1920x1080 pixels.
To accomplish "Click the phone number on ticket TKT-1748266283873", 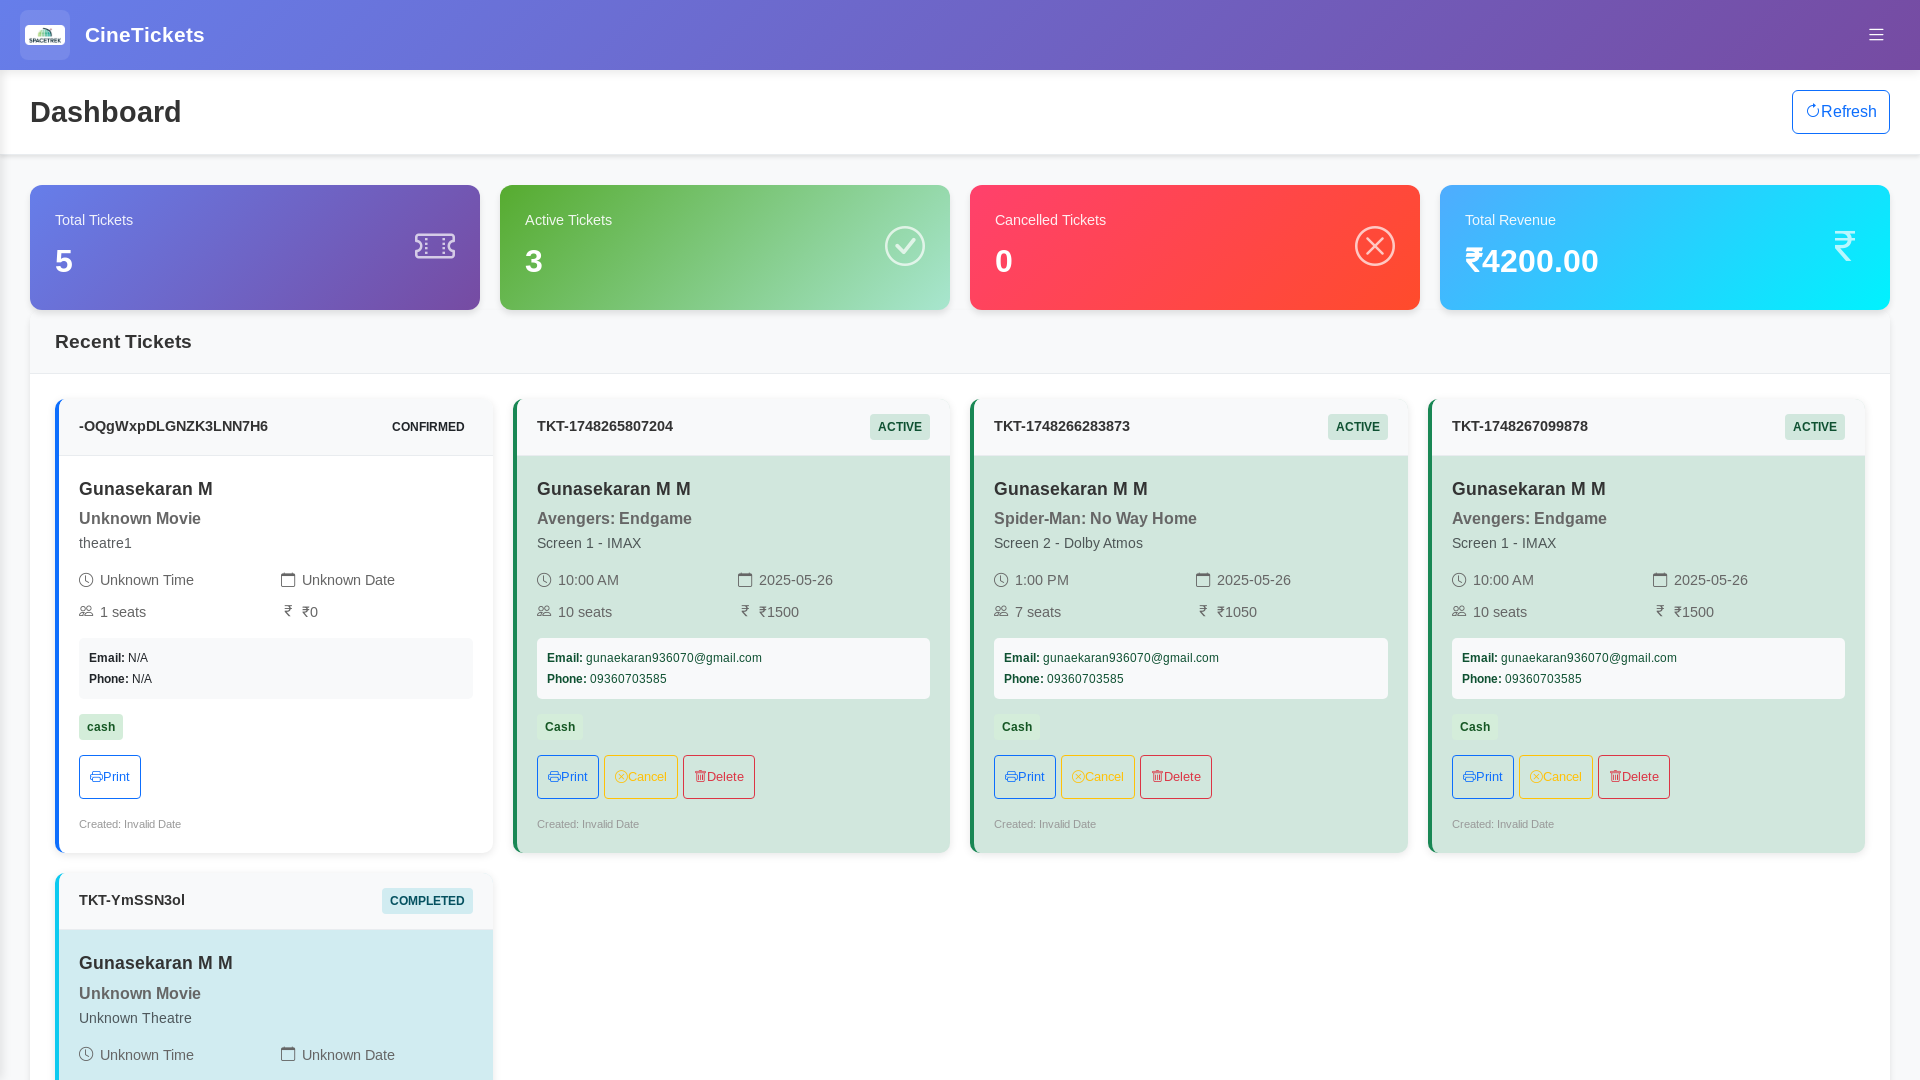I will coord(1085,679).
